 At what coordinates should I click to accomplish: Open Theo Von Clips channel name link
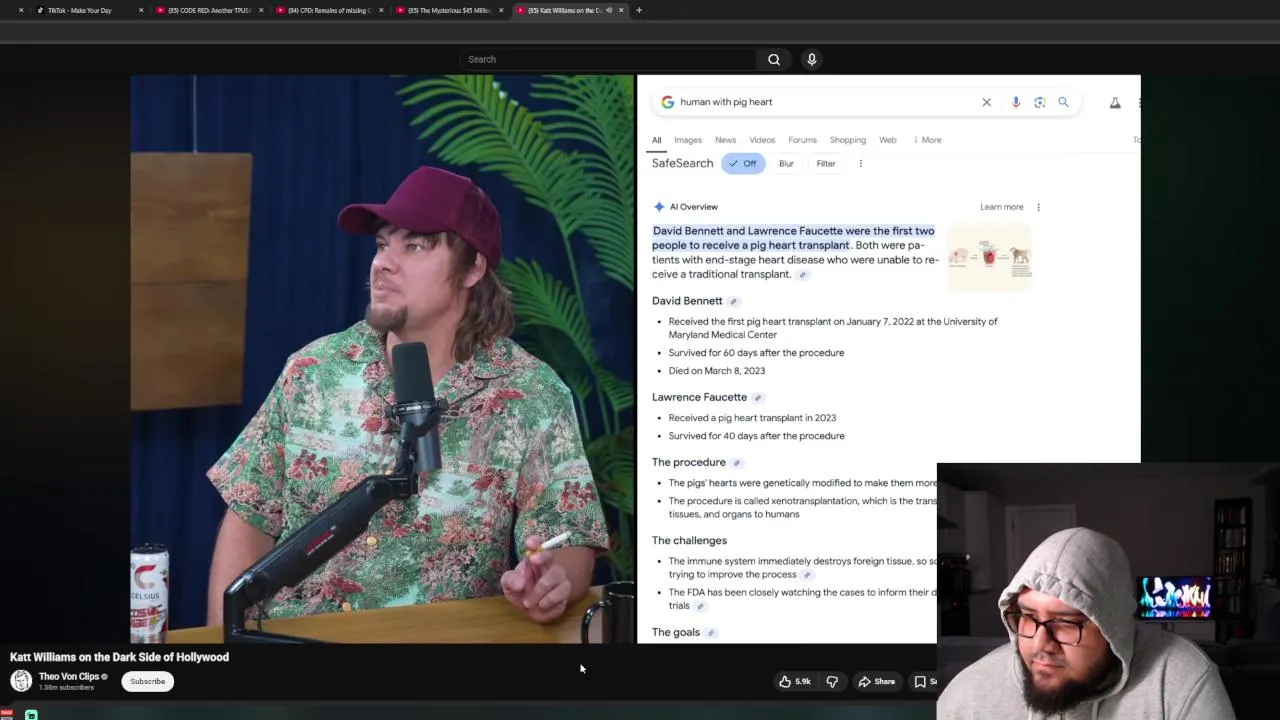coord(69,677)
